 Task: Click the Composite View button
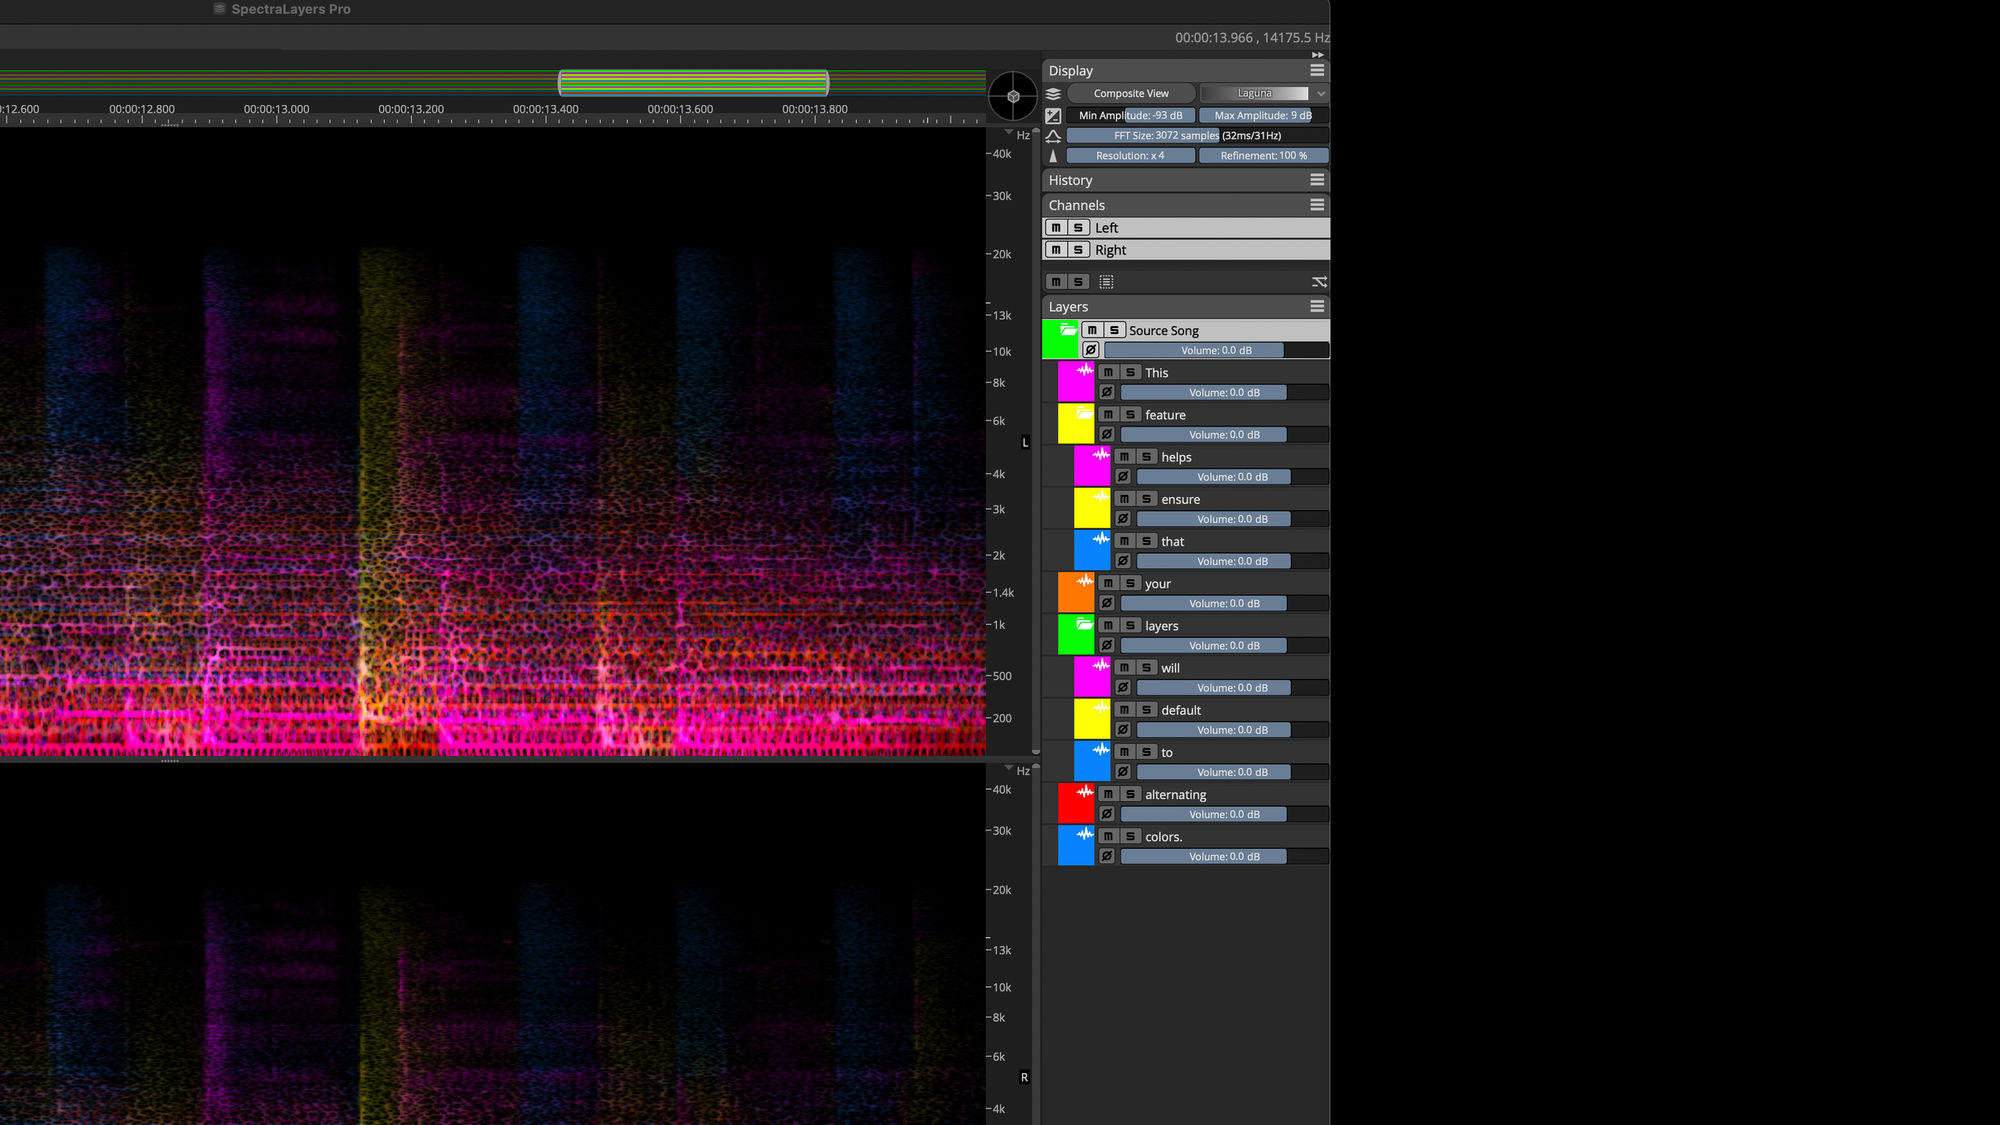(1131, 93)
